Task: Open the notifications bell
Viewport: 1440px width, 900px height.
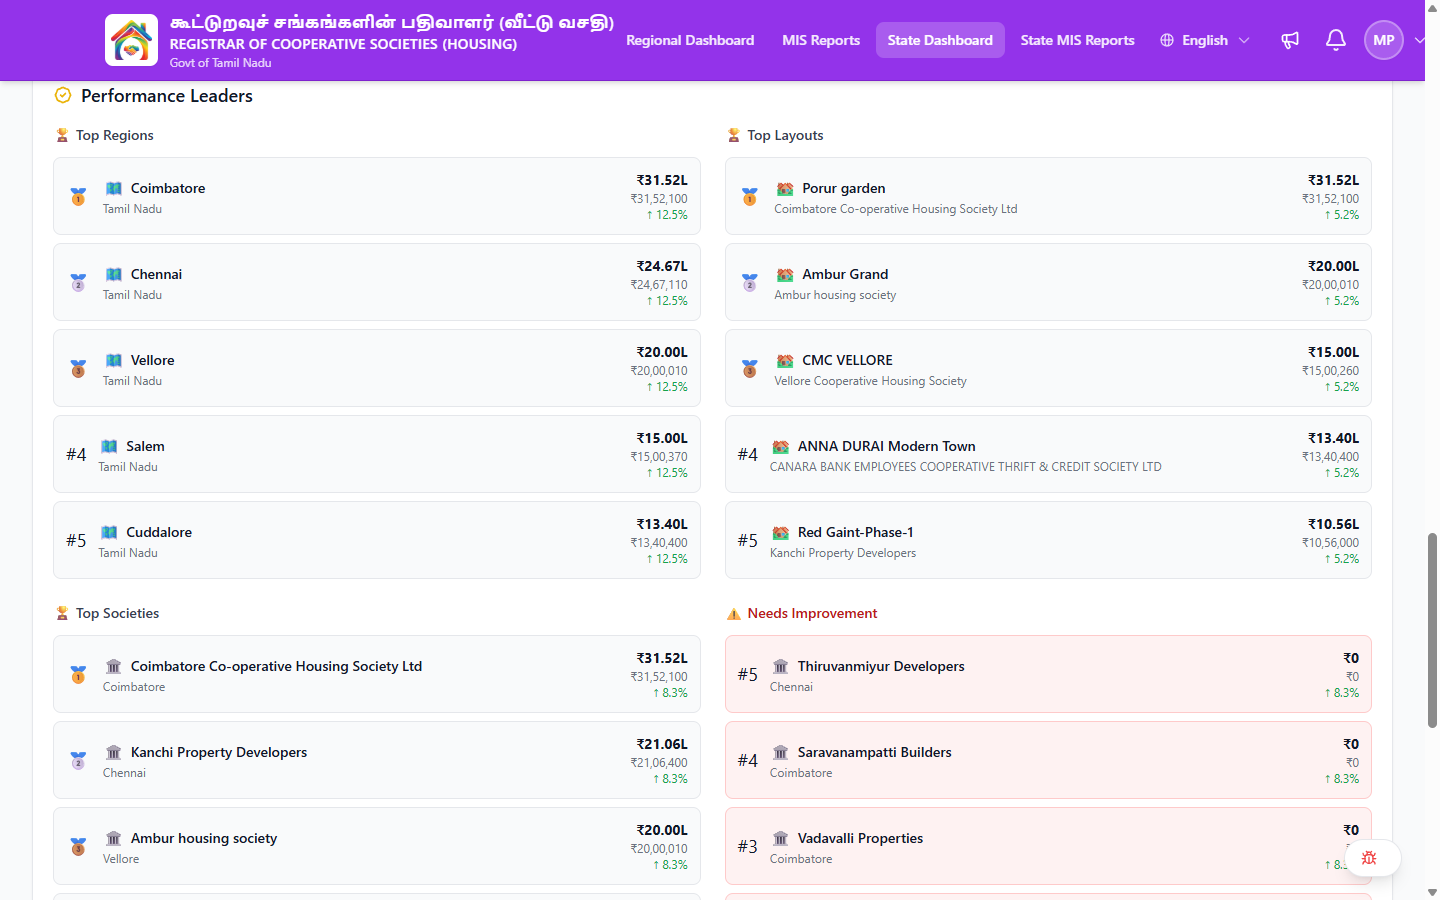Action: coord(1335,40)
